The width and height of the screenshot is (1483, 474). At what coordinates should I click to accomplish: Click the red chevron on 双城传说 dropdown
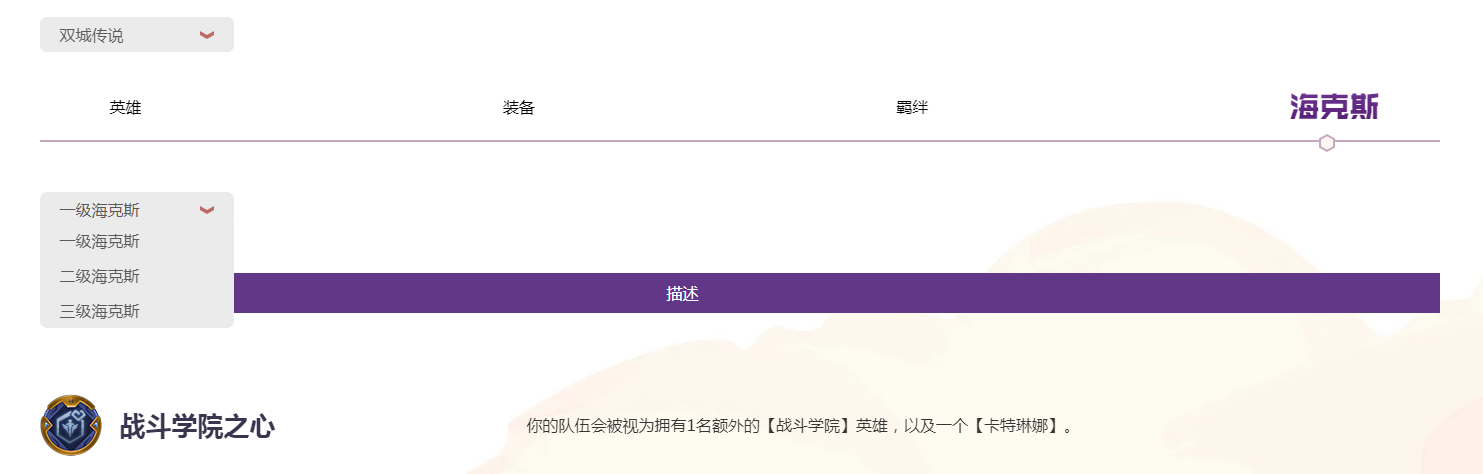207,35
